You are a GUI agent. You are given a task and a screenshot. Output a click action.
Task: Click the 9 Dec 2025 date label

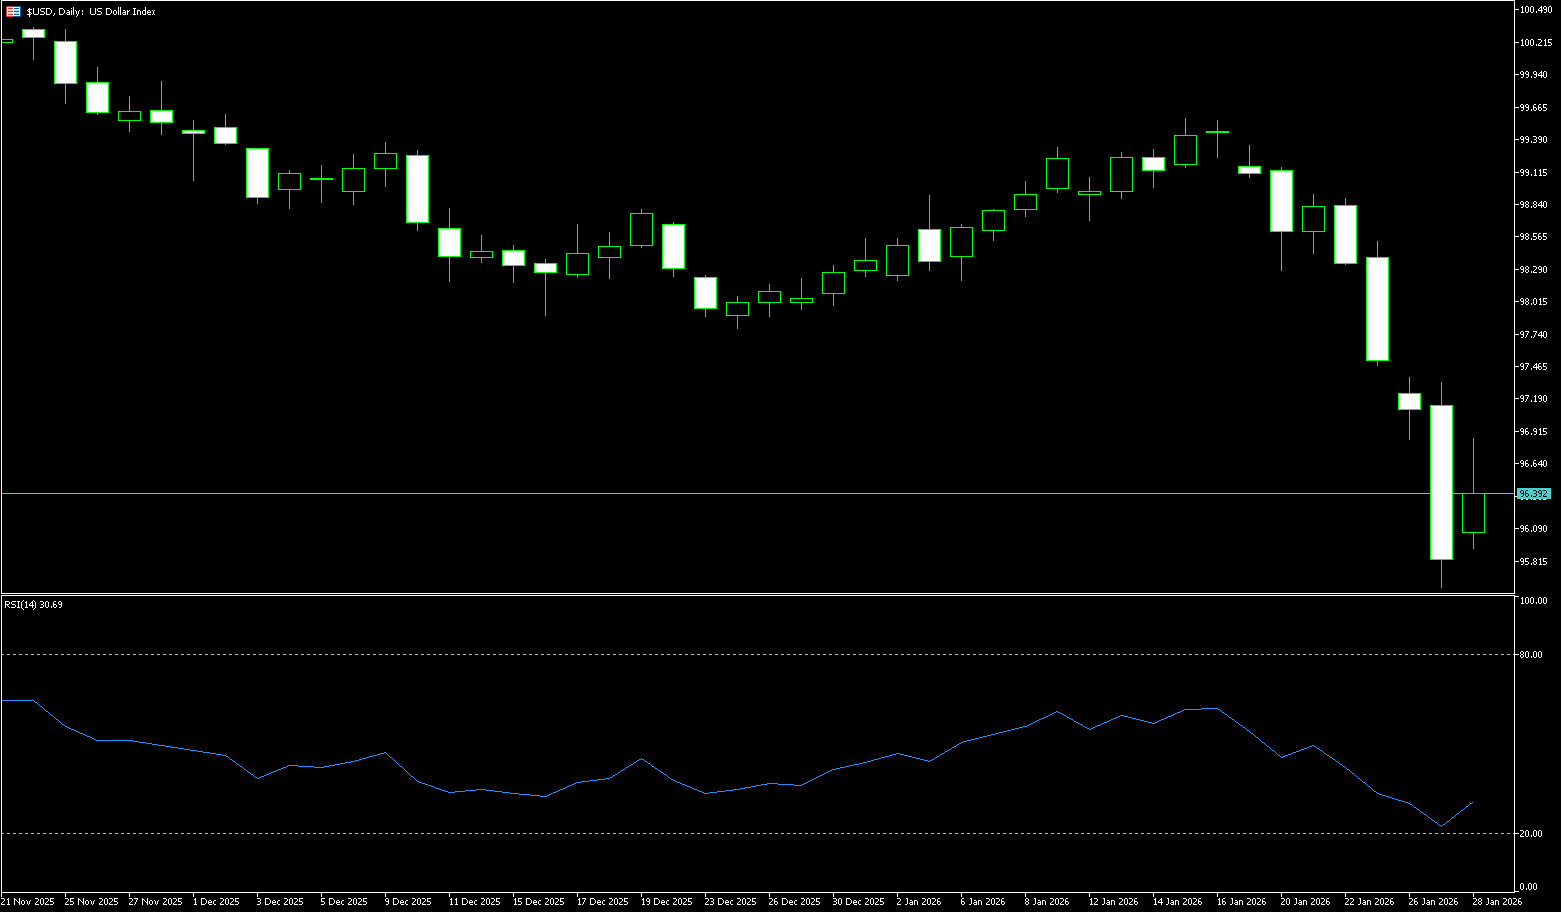click(407, 902)
